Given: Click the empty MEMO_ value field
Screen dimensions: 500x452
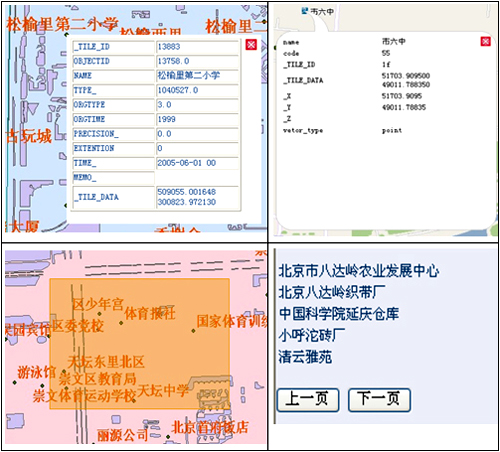Looking at the screenshot, I should [198, 178].
